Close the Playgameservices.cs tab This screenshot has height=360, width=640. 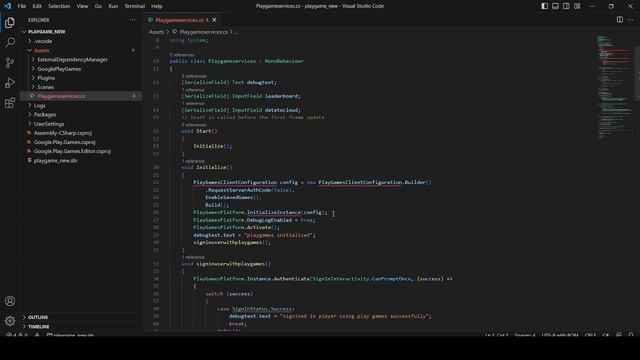coord(214,20)
